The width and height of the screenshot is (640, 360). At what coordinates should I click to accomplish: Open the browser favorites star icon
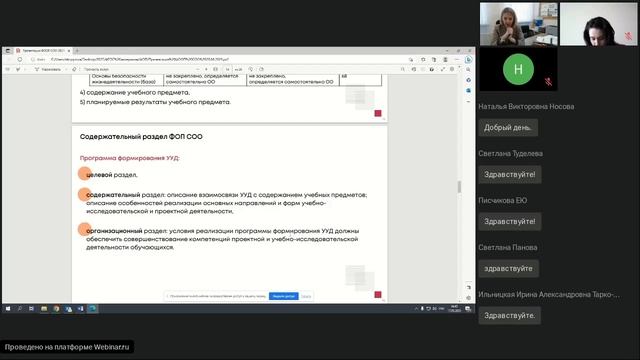423,60
